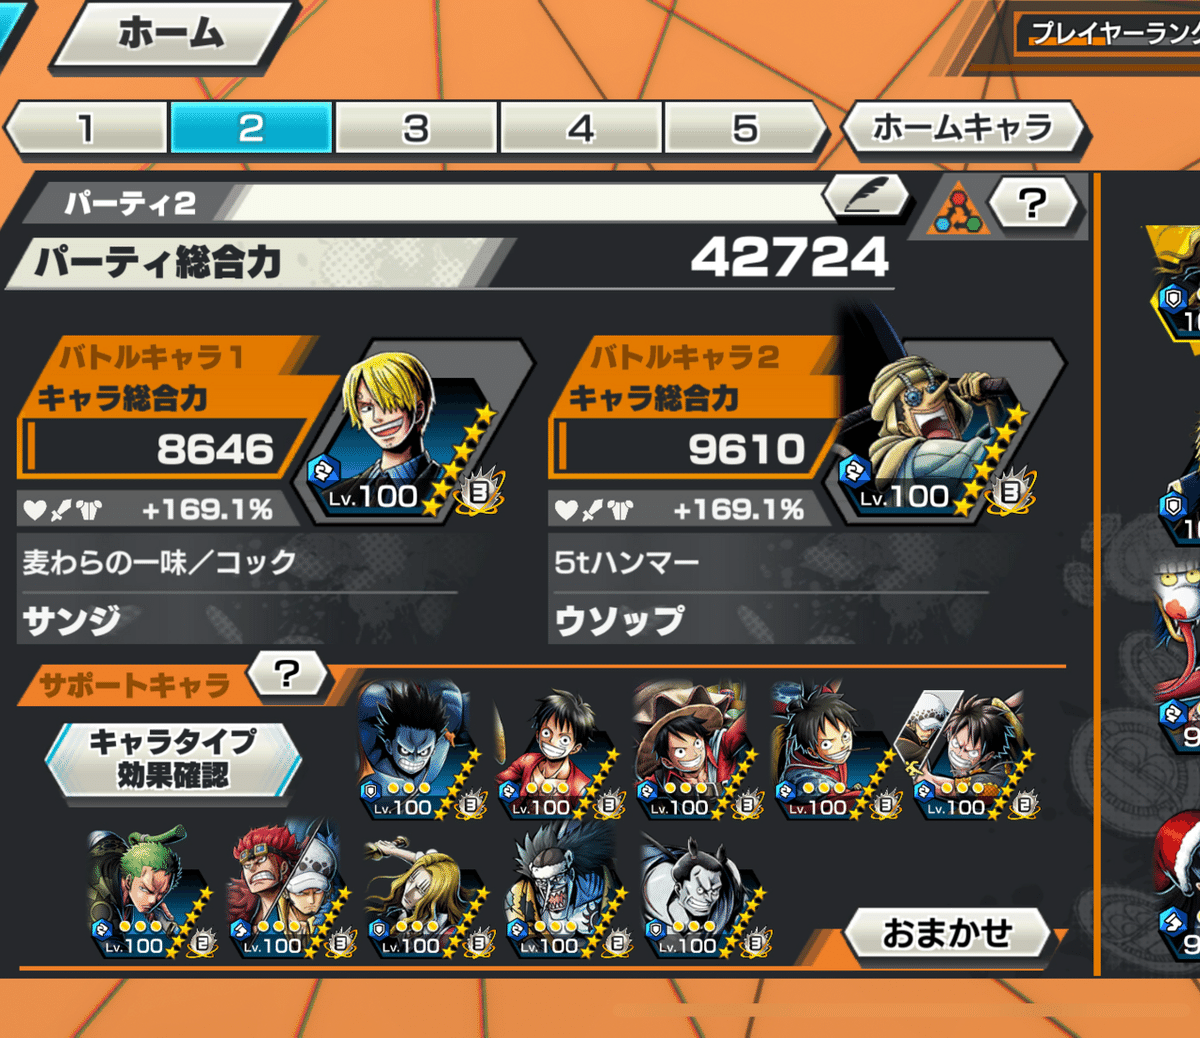Click the quill edit party name icon
Screen dimensions: 1200x1038
[x=866, y=196]
